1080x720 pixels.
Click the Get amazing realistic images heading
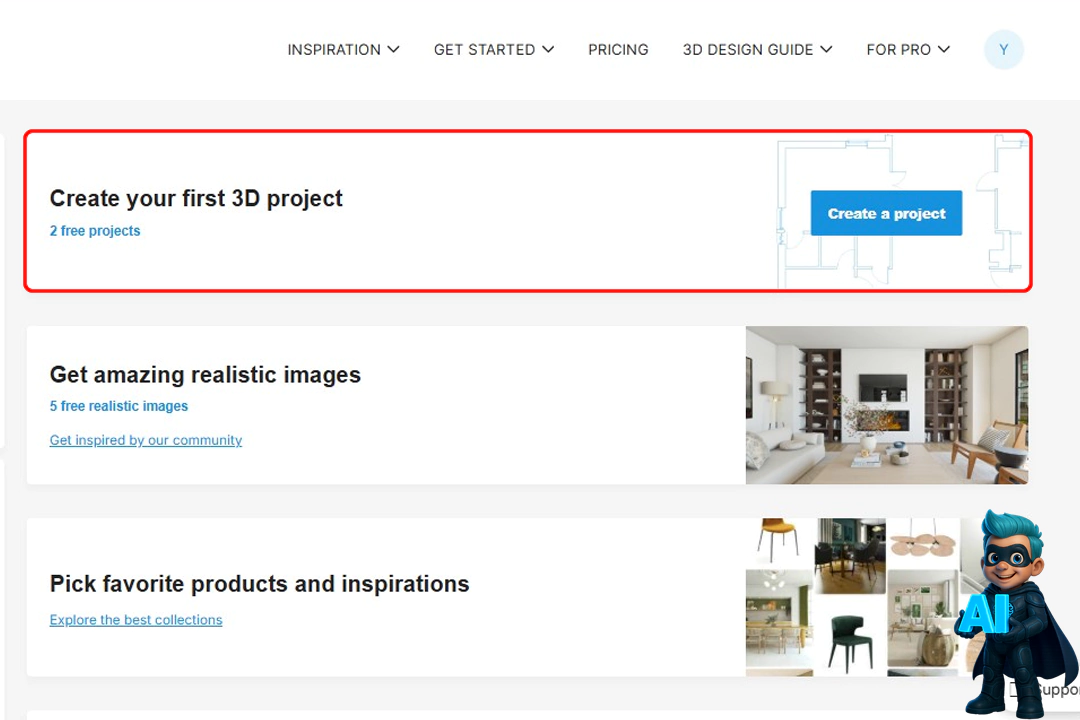tap(205, 375)
